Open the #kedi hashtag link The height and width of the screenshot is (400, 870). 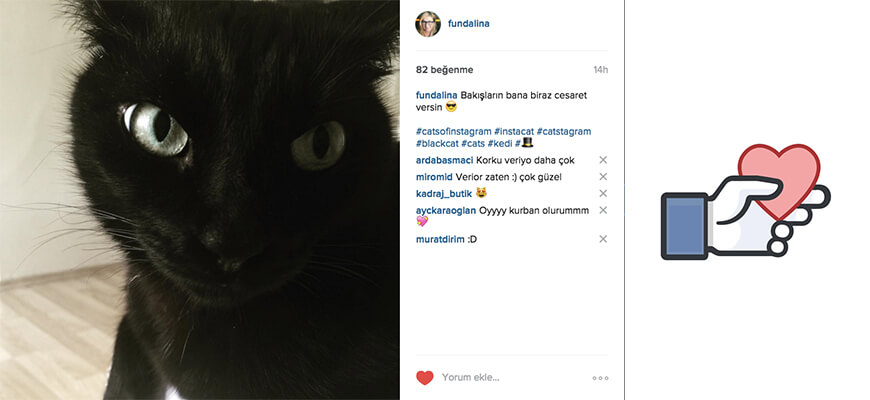(x=500, y=143)
